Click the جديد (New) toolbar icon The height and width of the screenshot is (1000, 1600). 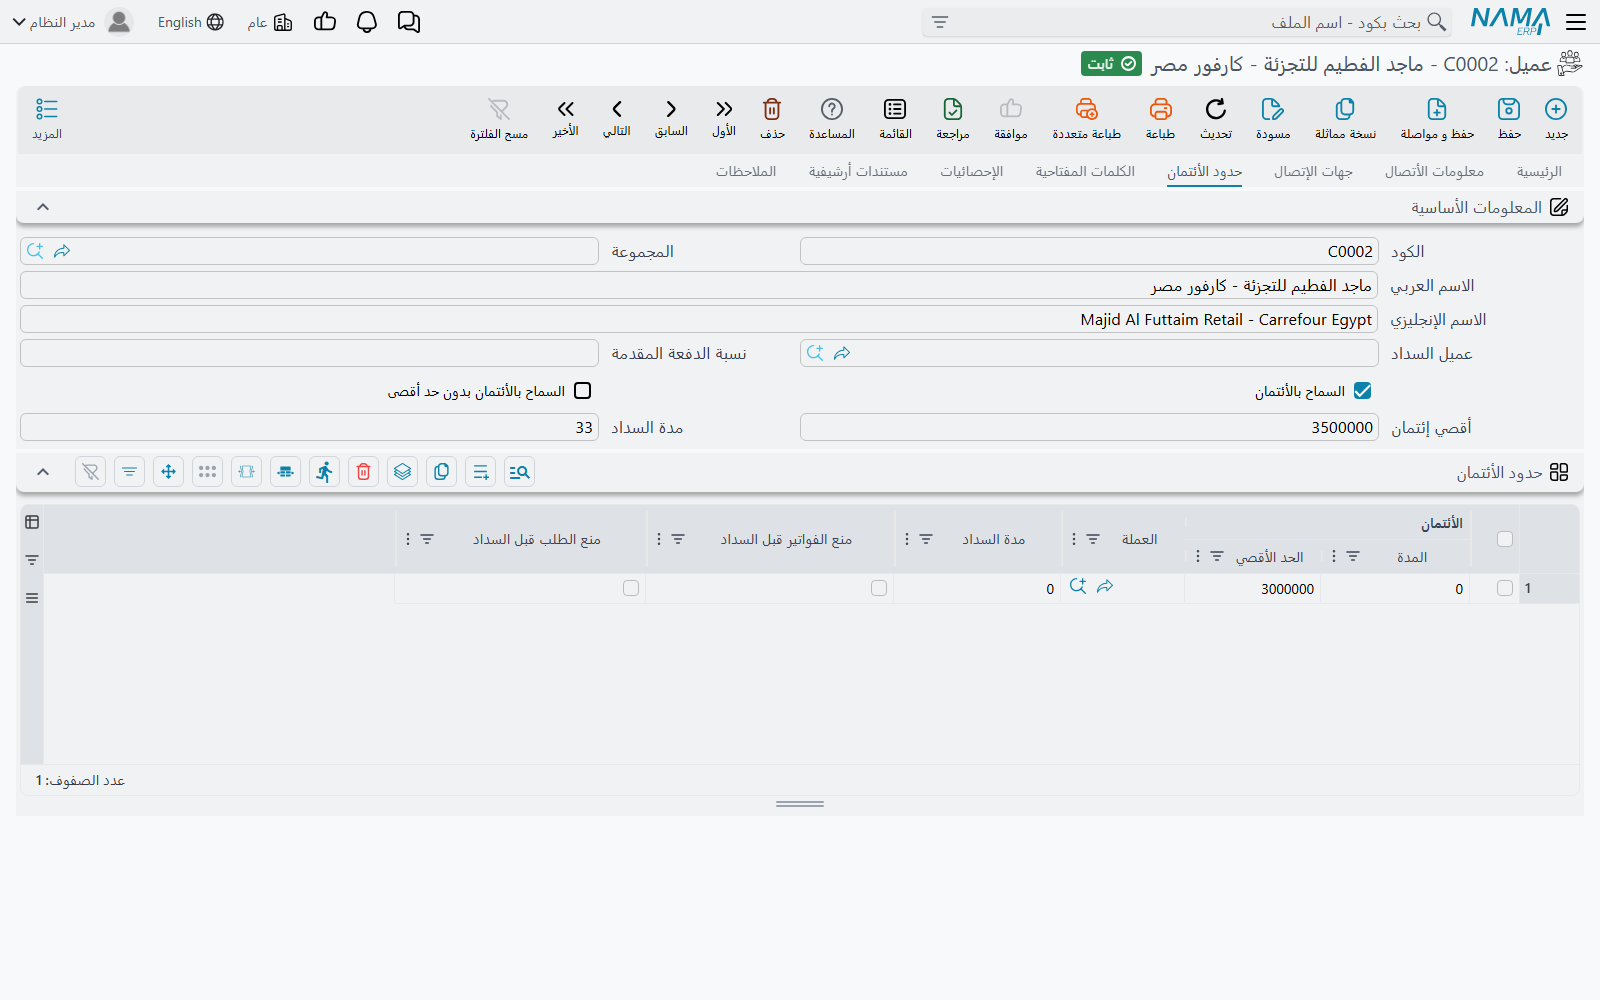coord(1556,118)
